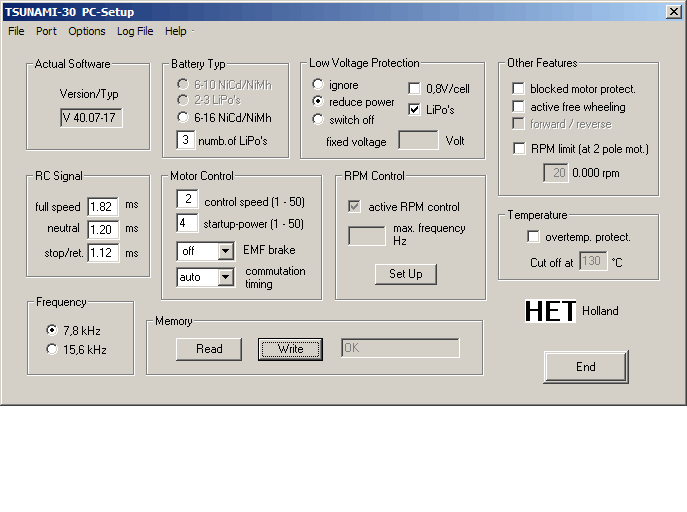The height and width of the screenshot is (512, 687).
Task: Select ignore low voltage protection
Action: coord(319,85)
